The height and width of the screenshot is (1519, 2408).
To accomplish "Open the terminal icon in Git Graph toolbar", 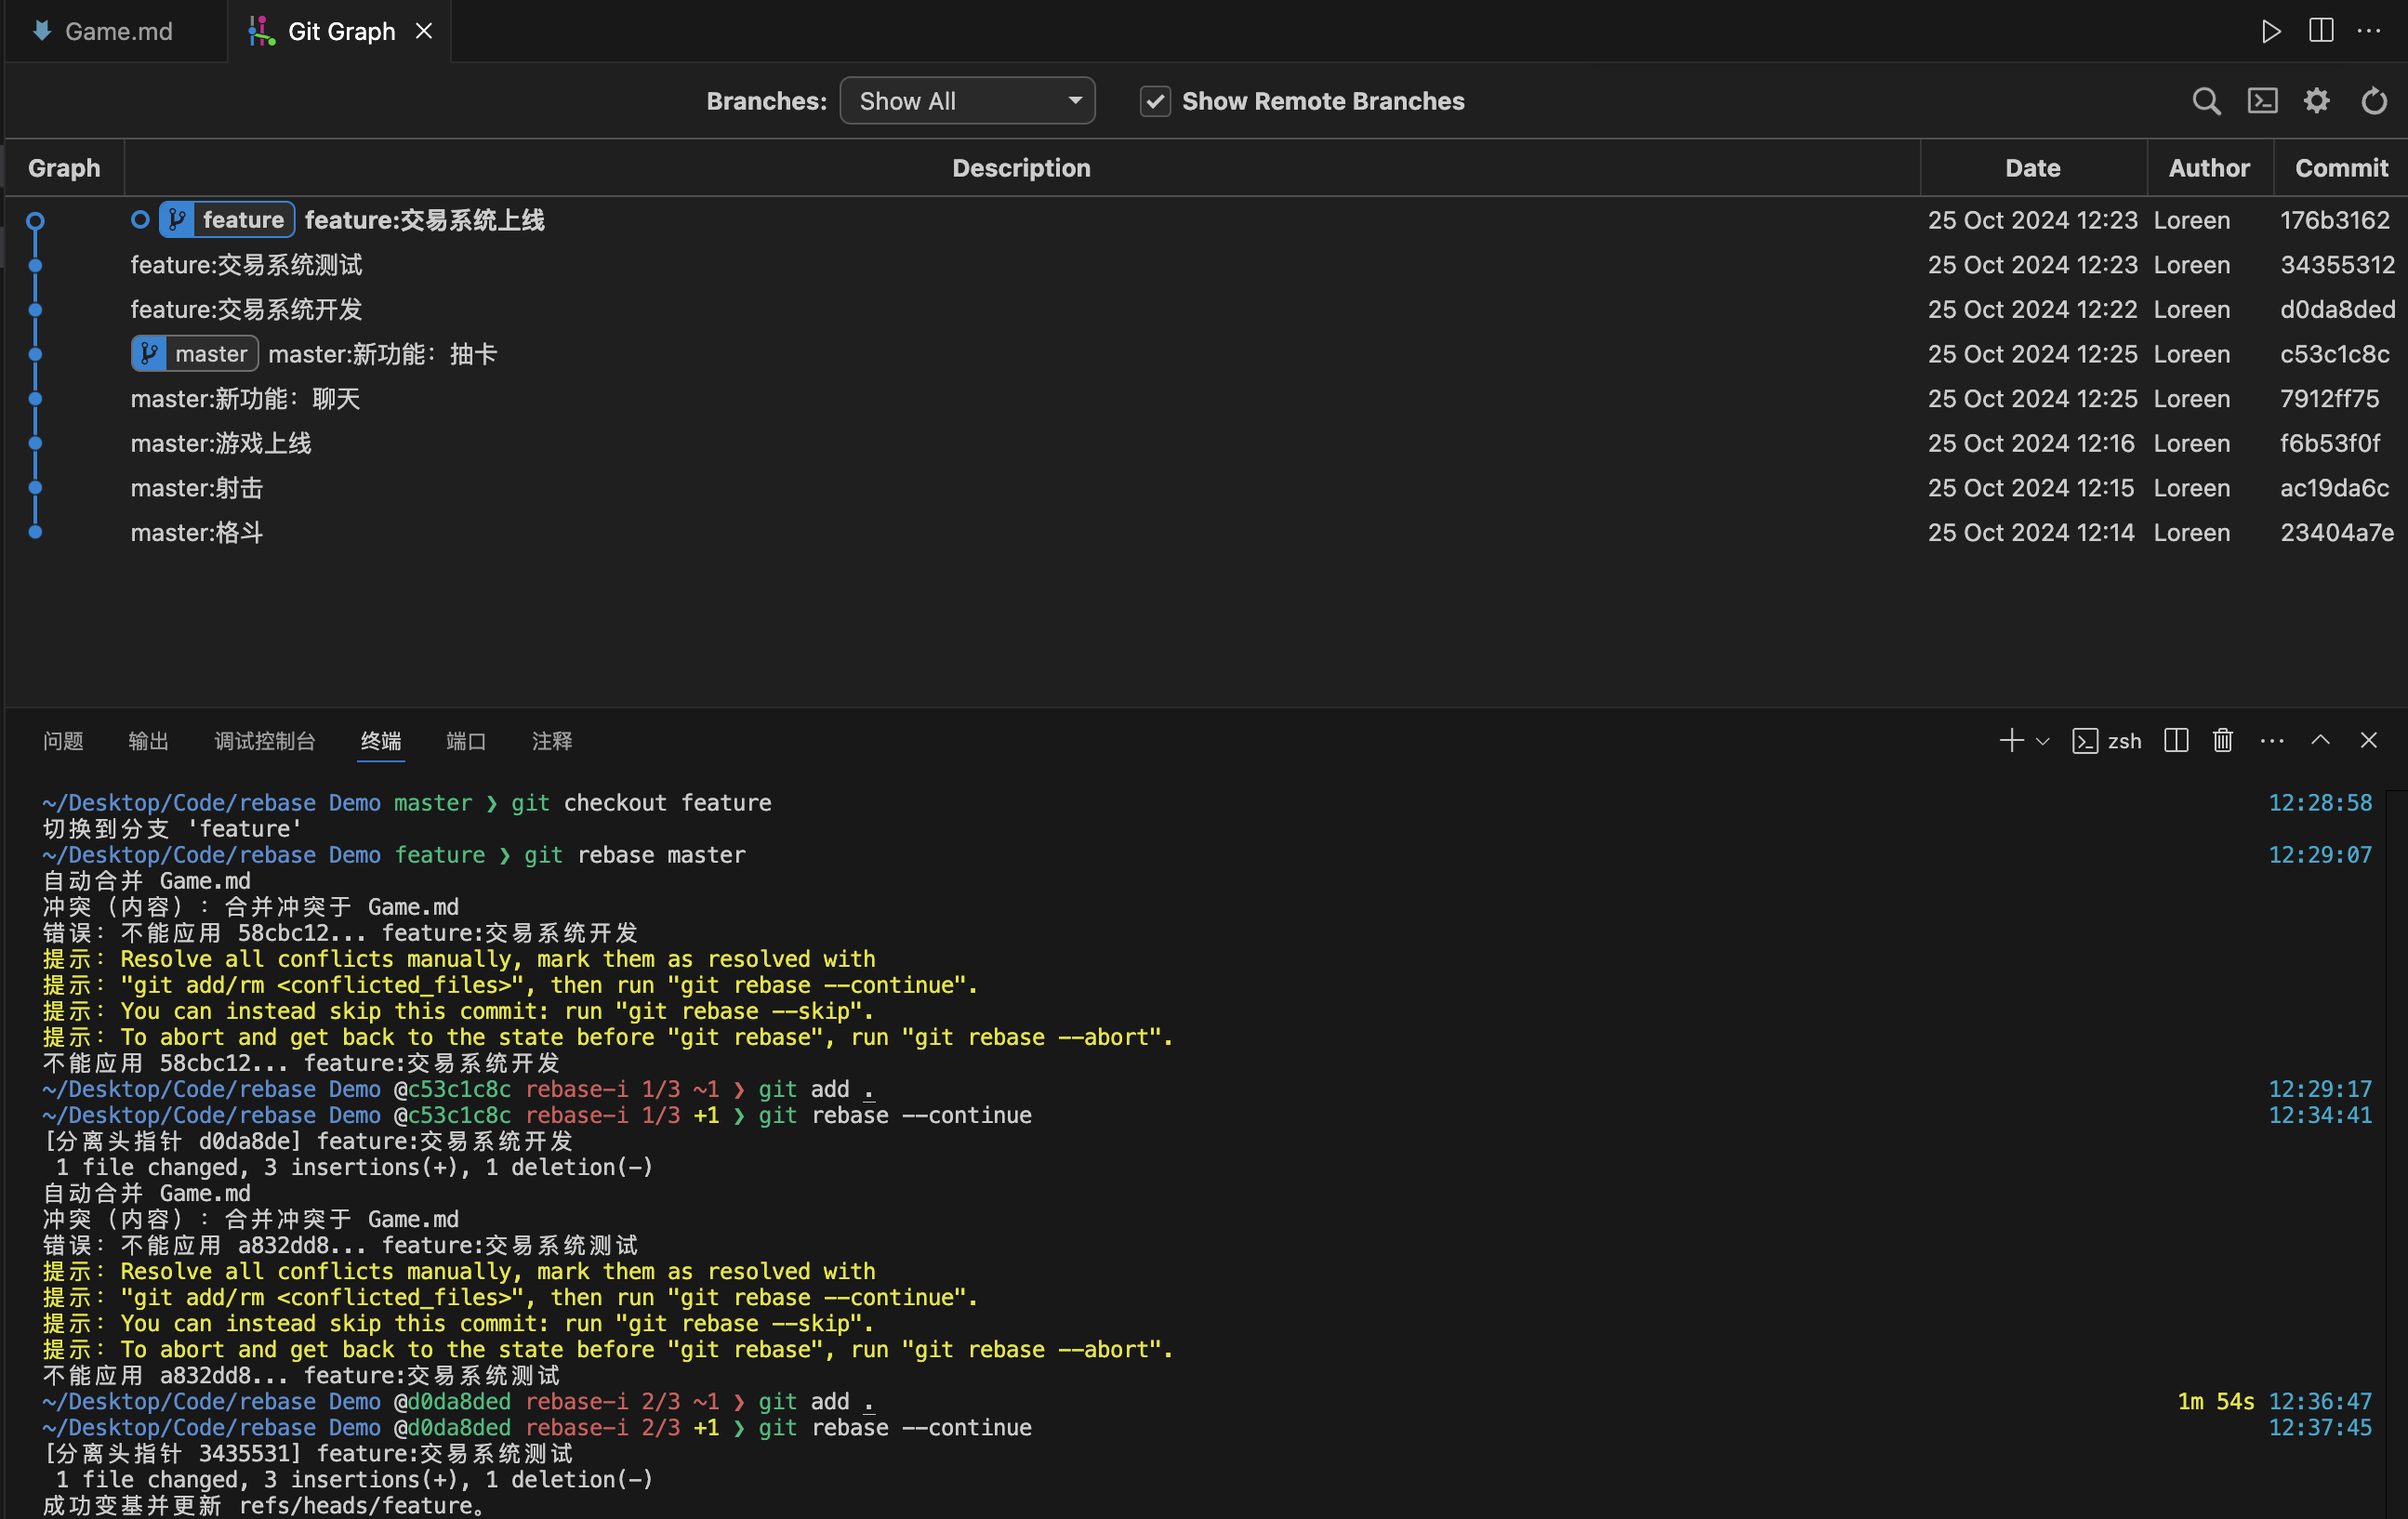I will click(x=2262, y=101).
